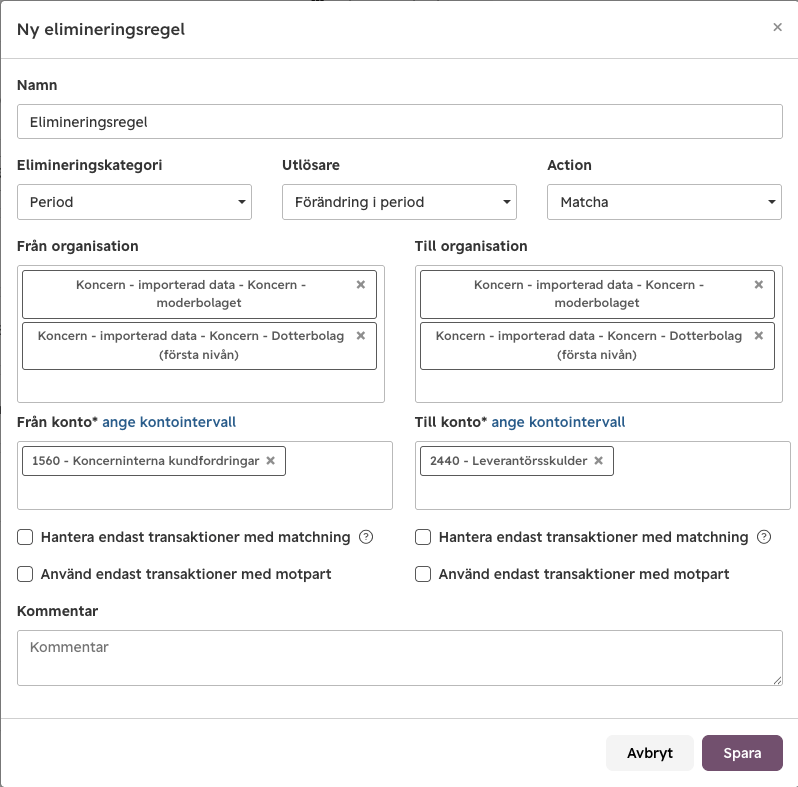The height and width of the screenshot is (787, 798).
Task: Open the Action Matcha dropdown
Action: click(664, 202)
